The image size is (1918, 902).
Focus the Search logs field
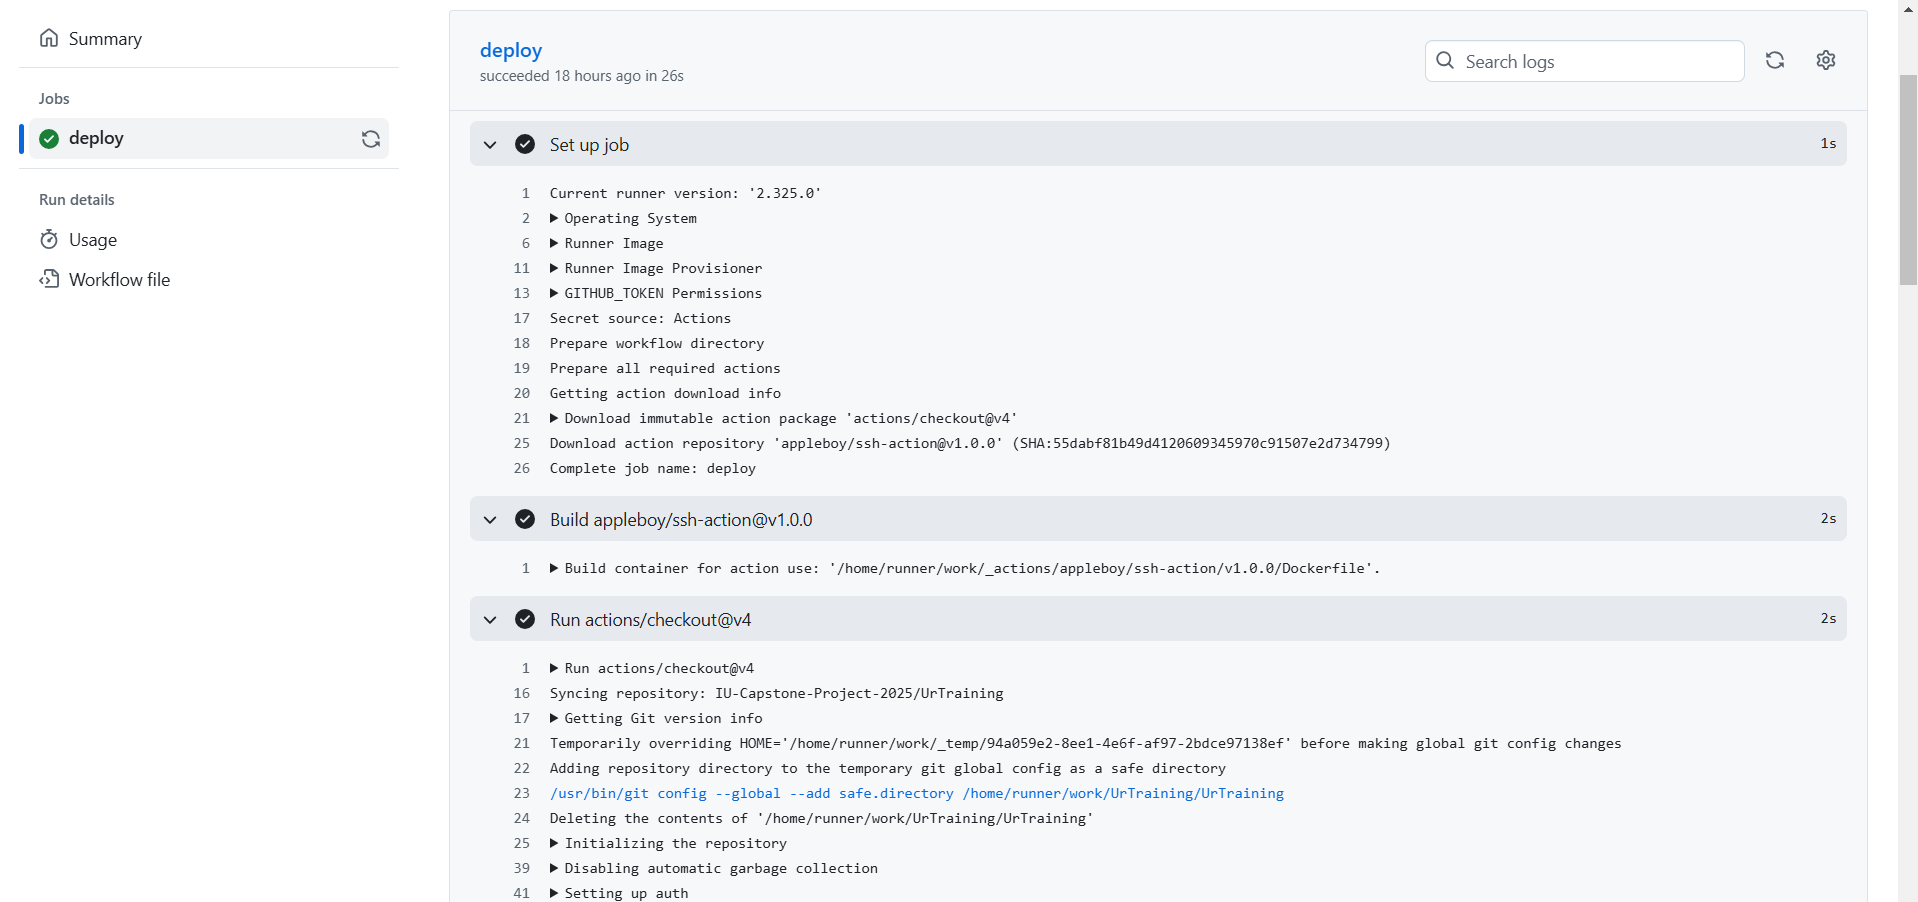(1584, 61)
